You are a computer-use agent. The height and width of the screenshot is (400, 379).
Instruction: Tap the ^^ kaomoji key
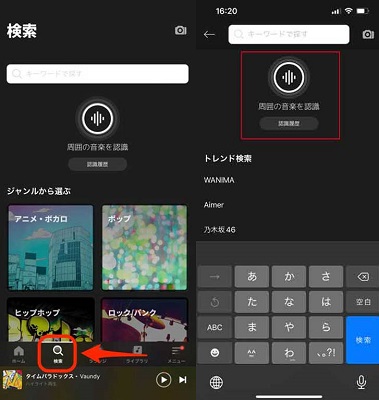coord(252,353)
